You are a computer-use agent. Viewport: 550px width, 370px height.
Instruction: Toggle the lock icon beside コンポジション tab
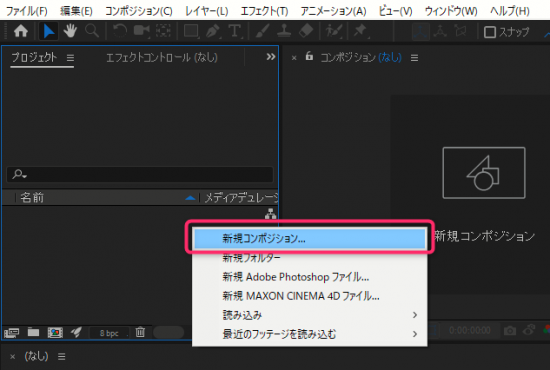click(x=309, y=56)
